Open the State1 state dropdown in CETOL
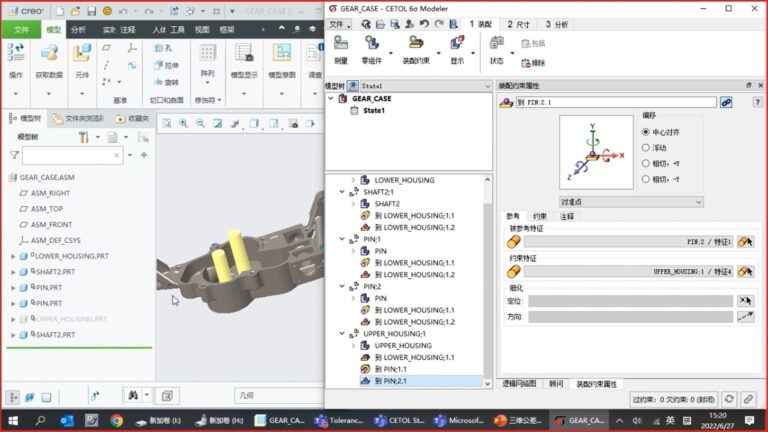768x432 pixels. tap(425, 86)
